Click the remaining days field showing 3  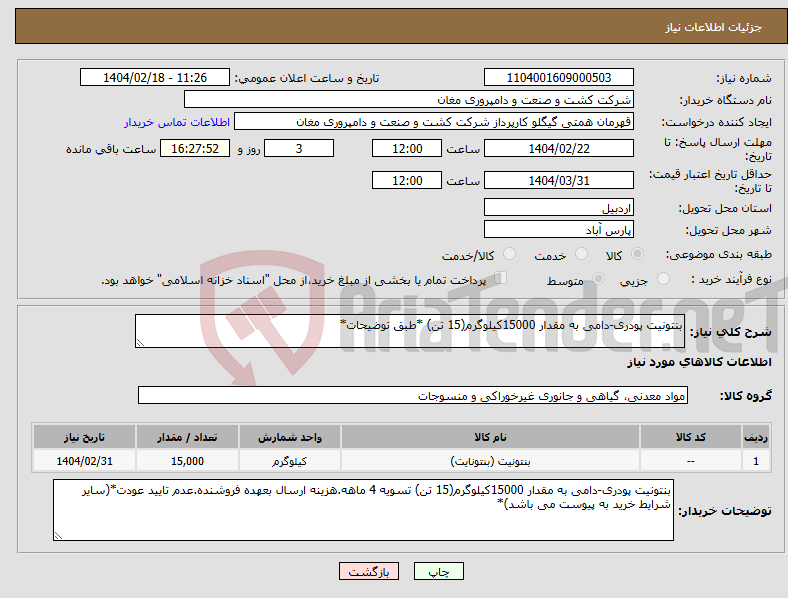coord(299,148)
